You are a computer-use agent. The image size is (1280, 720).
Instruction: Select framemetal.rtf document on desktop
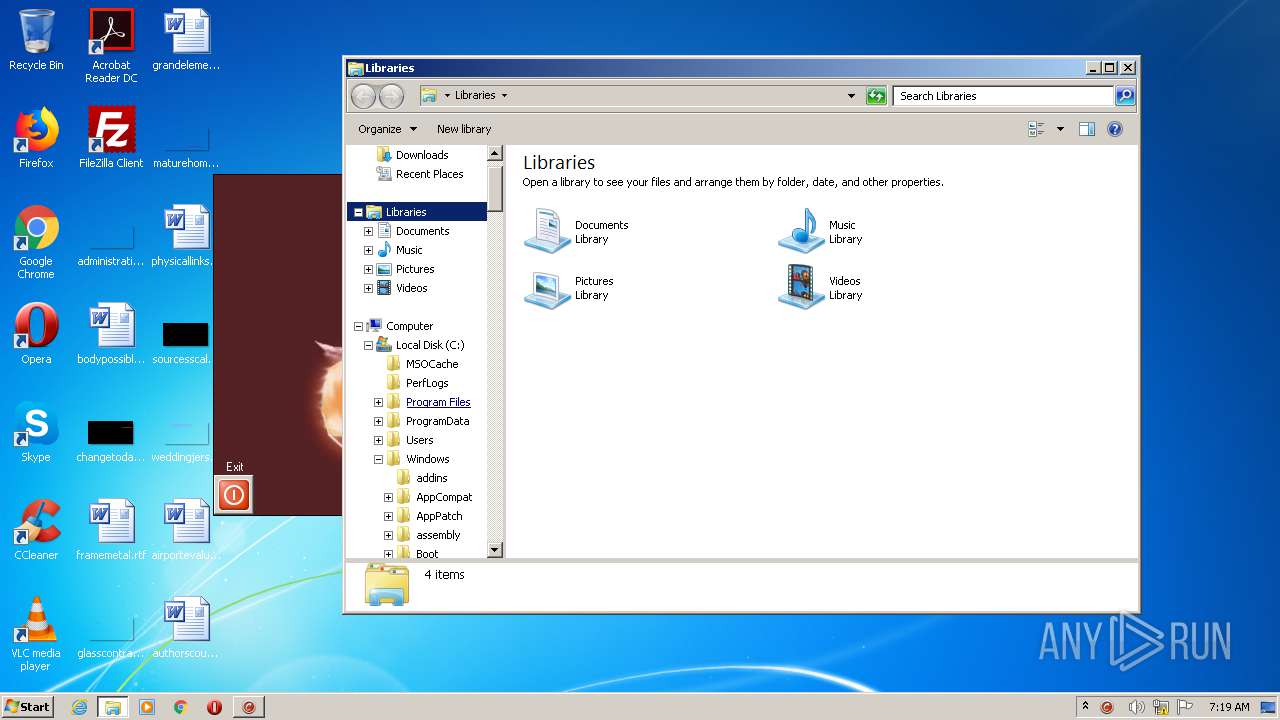[x=111, y=530]
